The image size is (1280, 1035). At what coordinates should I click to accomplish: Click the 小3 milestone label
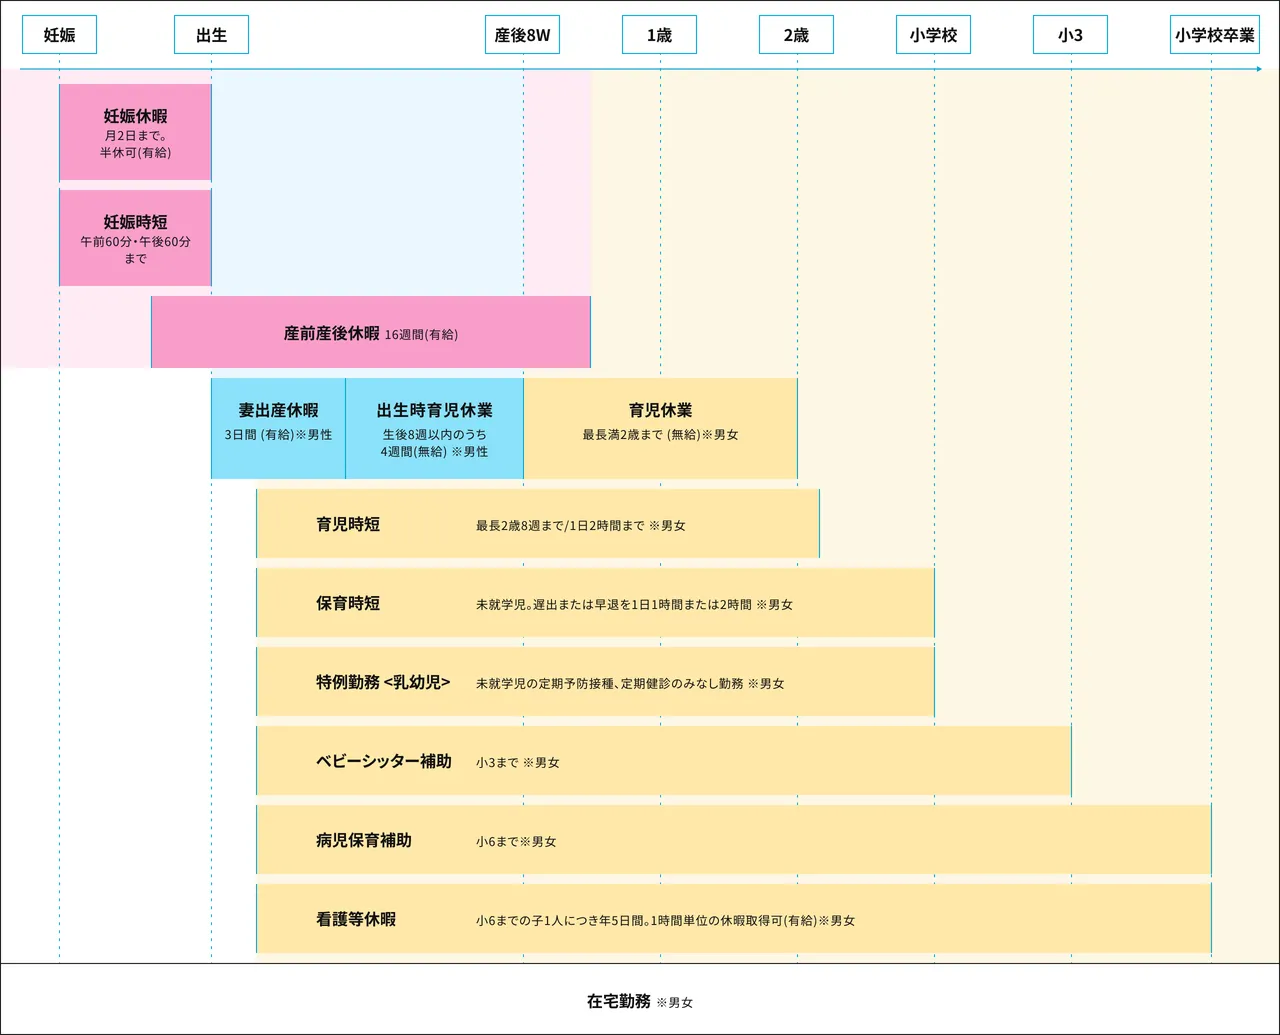click(x=1069, y=34)
